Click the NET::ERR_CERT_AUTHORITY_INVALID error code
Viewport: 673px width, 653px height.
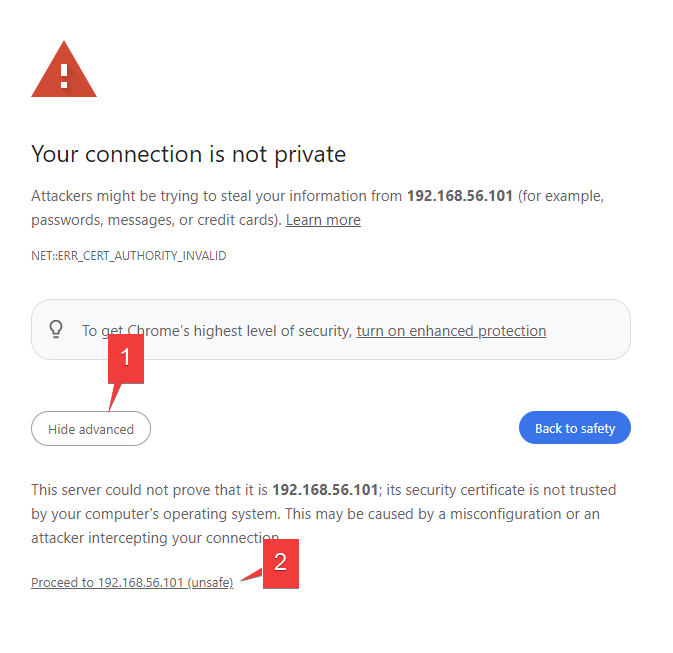(x=129, y=256)
